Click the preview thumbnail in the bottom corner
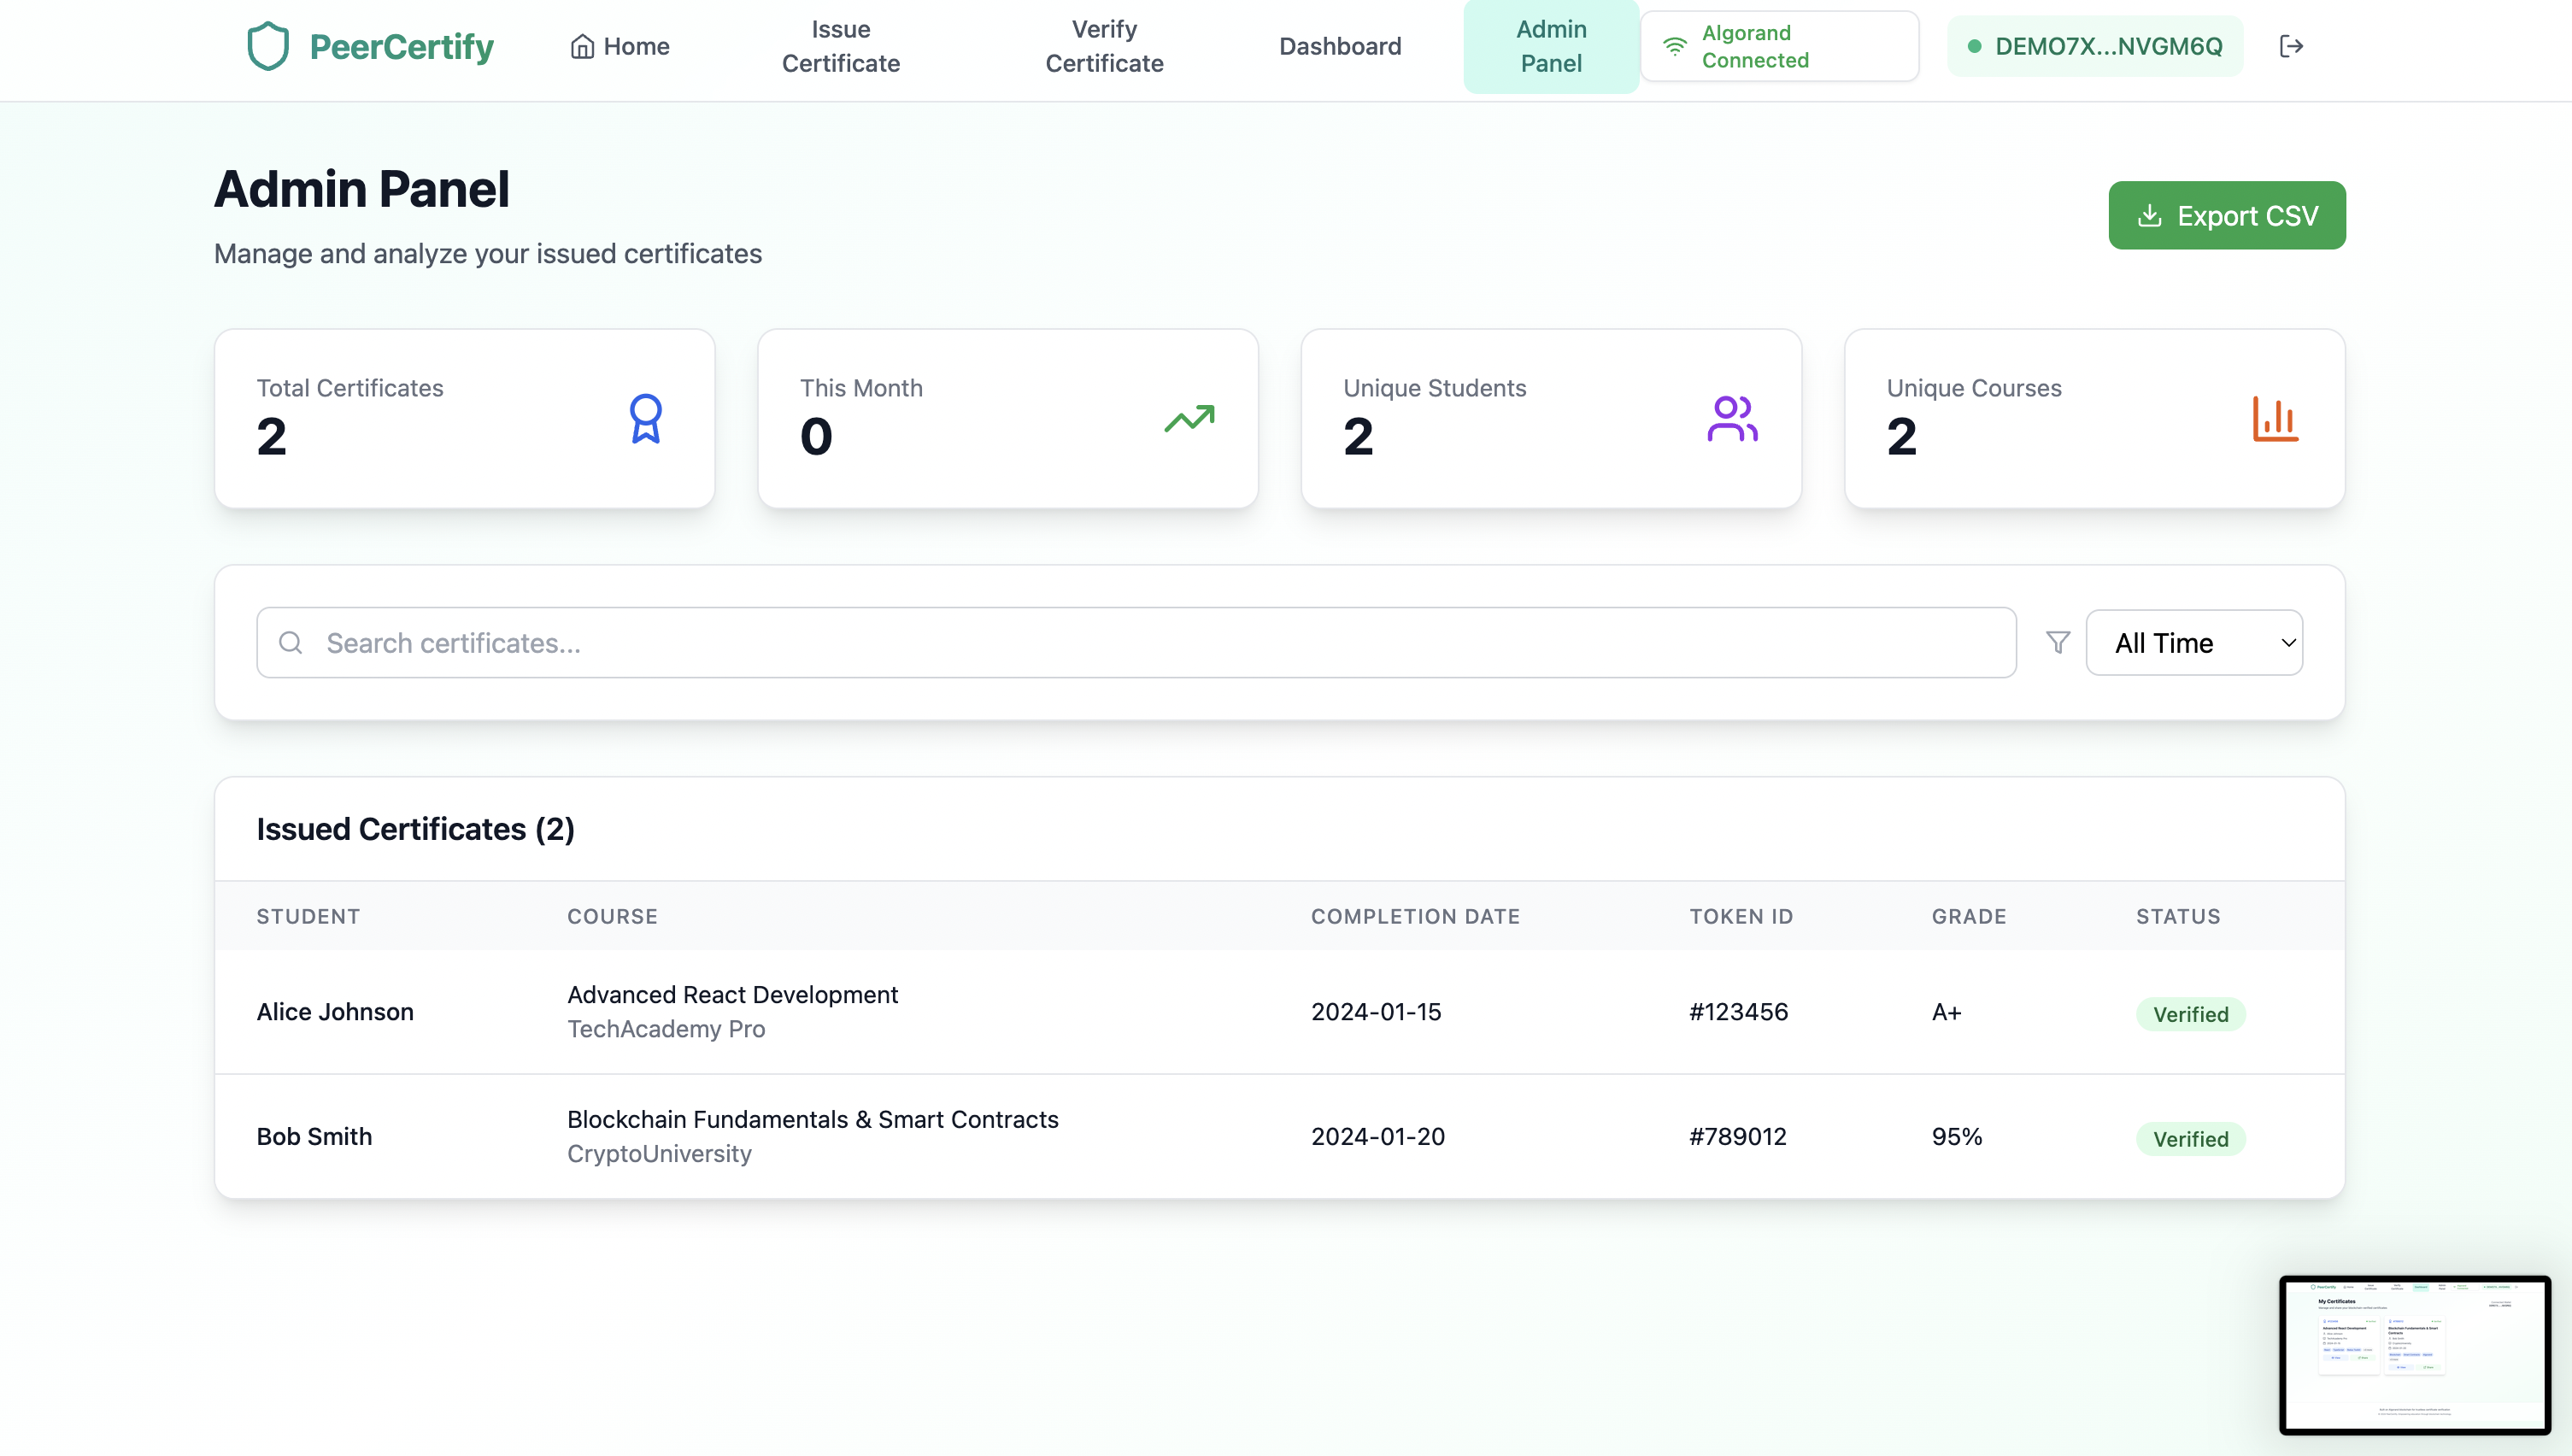 pyautogui.click(x=2414, y=1354)
